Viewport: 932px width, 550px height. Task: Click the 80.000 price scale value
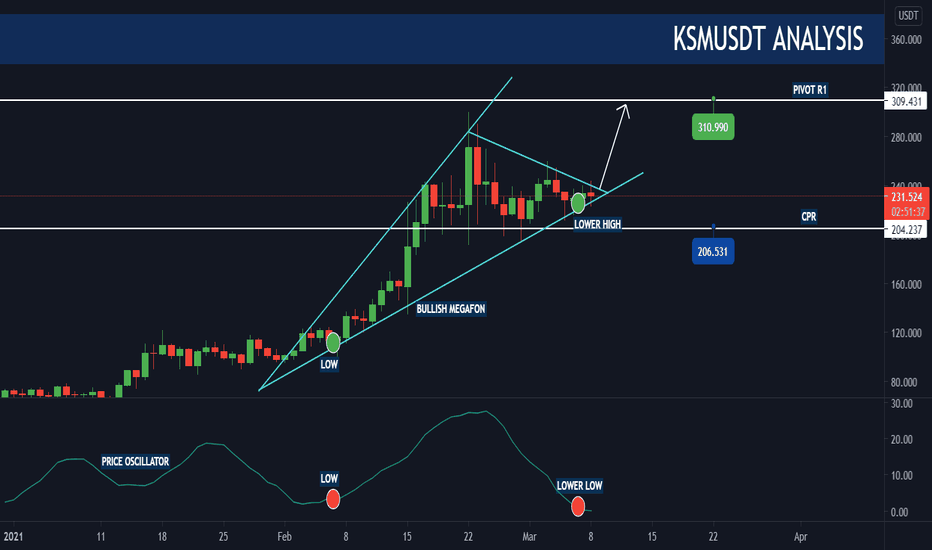pos(904,382)
